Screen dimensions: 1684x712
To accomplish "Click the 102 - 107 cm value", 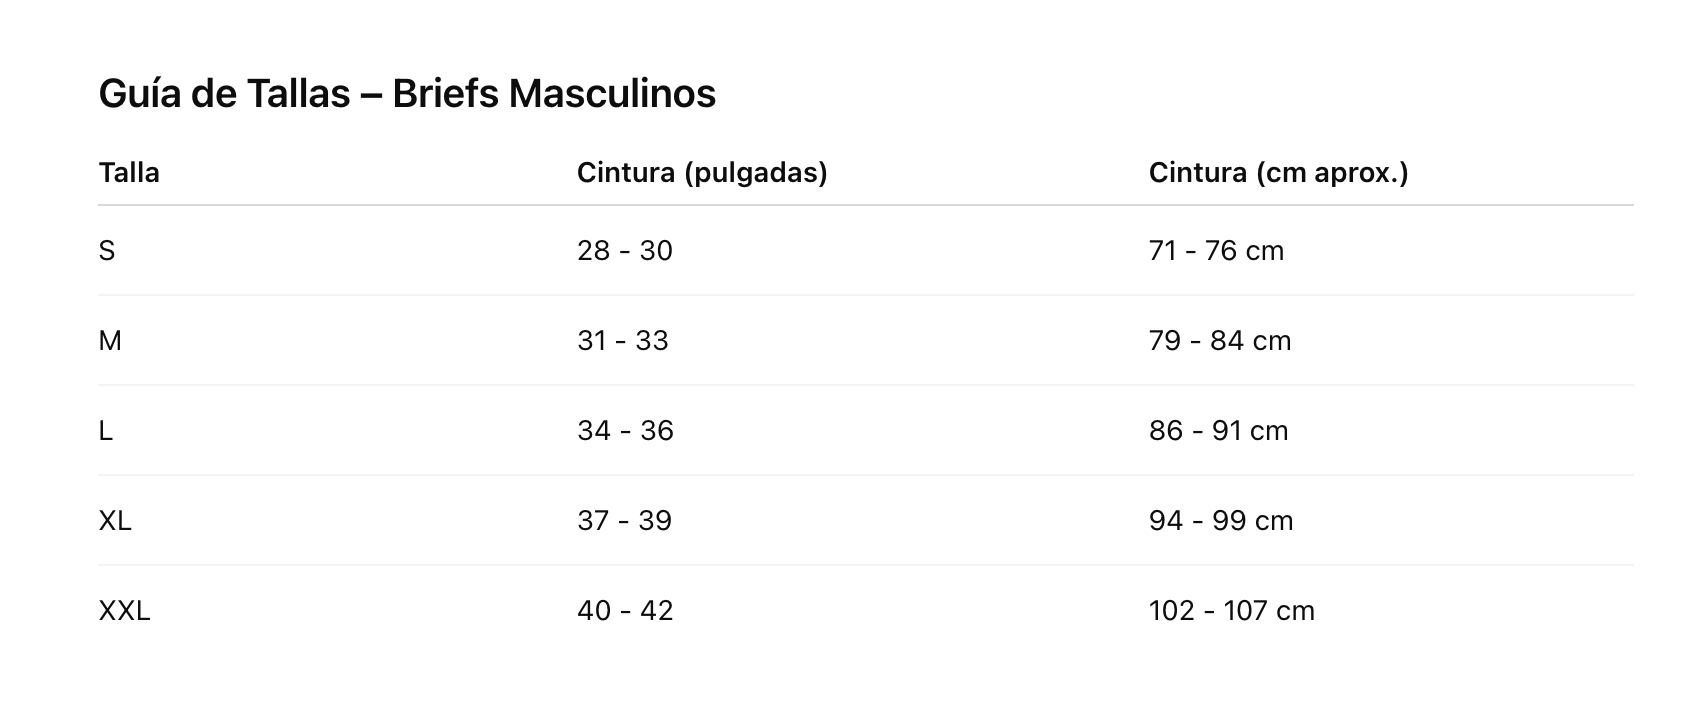I will (x=1232, y=611).
